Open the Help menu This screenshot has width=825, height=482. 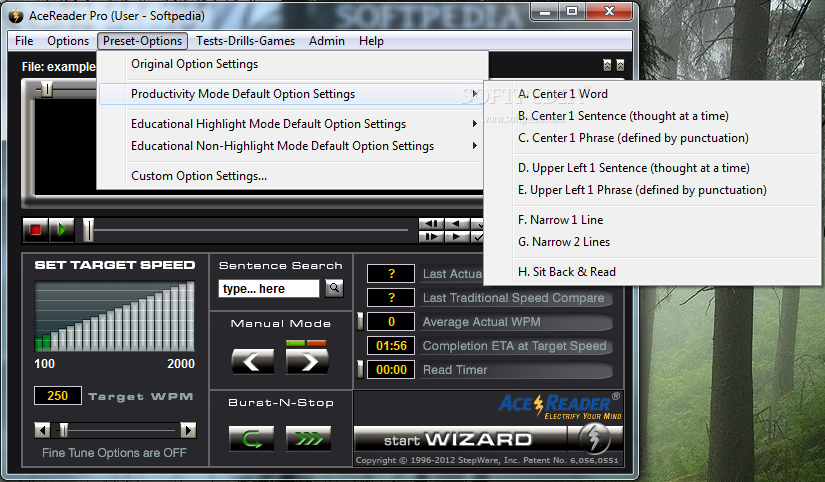click(x=371, y=41)
